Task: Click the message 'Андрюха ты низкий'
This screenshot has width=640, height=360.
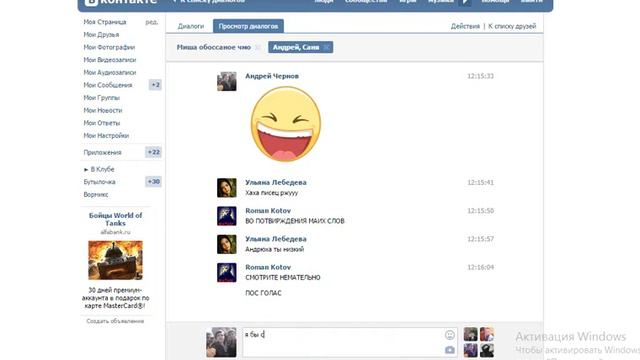Action: click(x=274, y=249)
